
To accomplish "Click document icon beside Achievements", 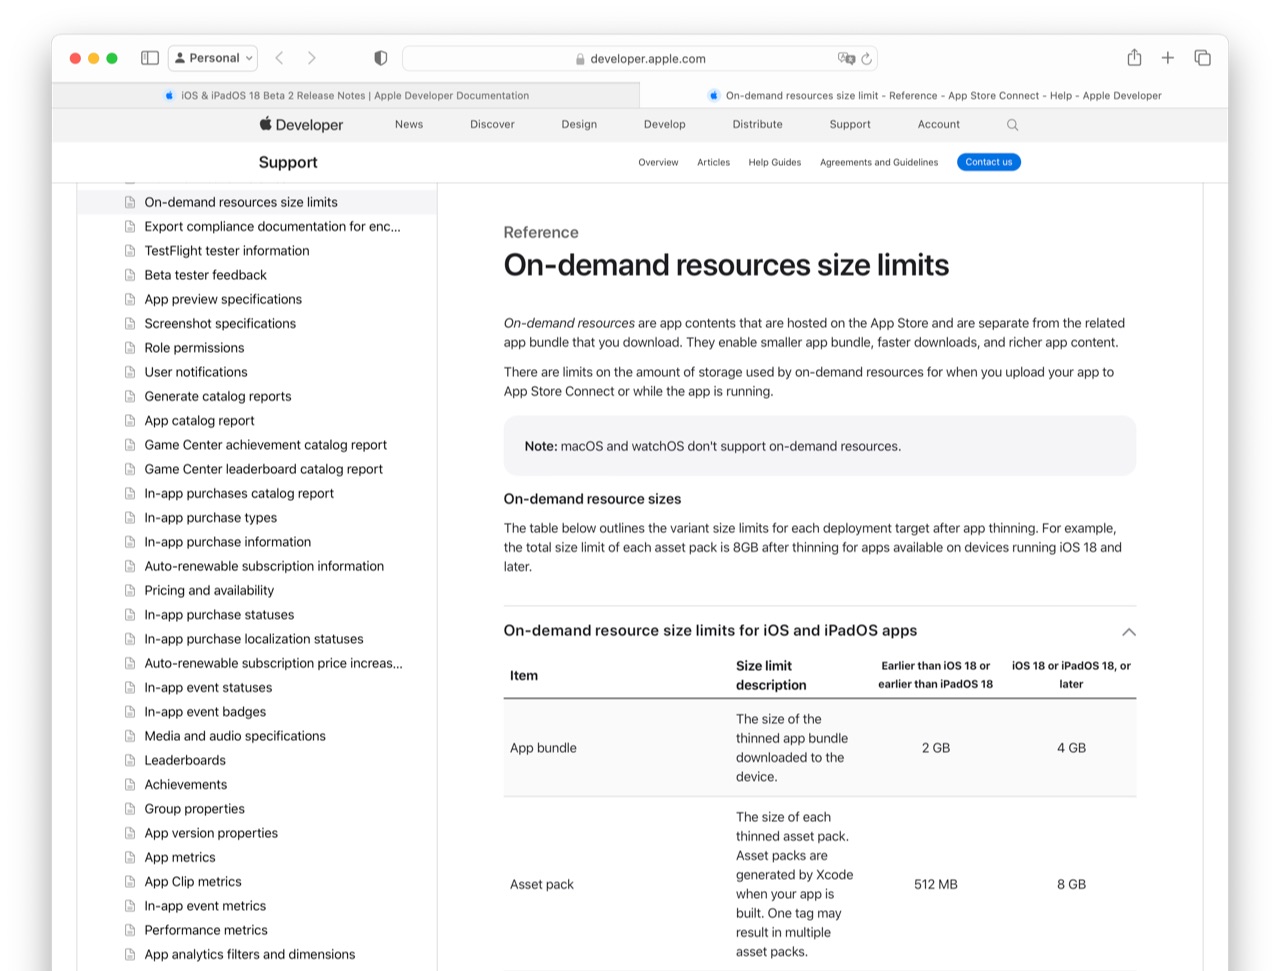I will [x=129, y=784].
